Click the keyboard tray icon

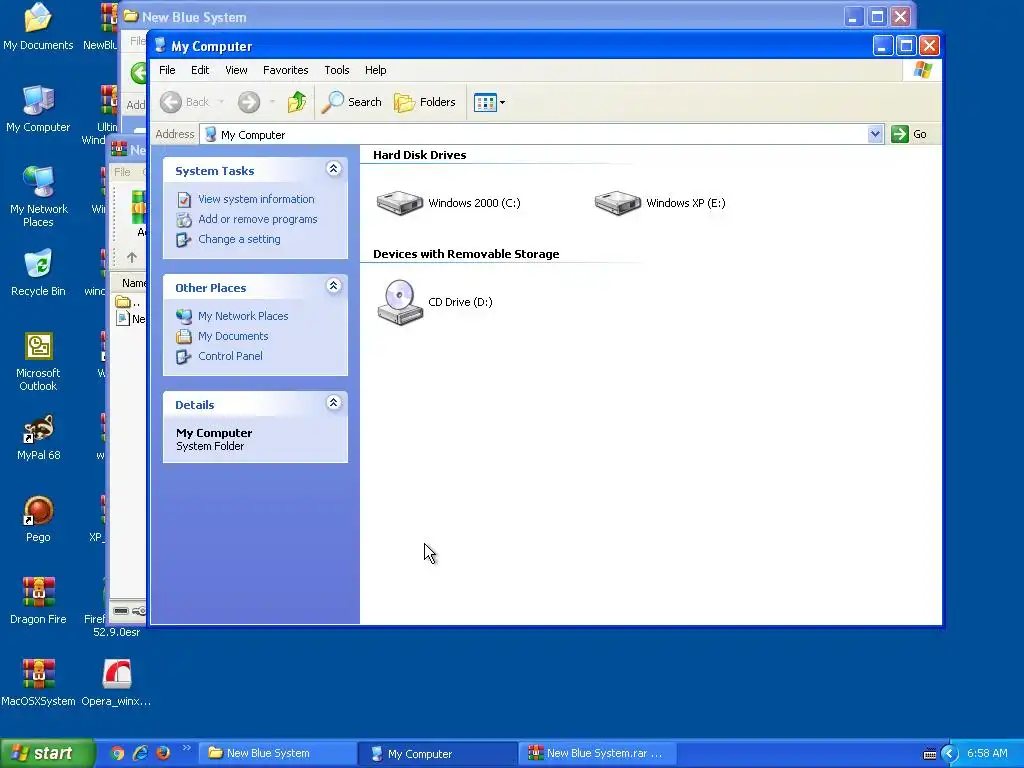tap(929, 754)
